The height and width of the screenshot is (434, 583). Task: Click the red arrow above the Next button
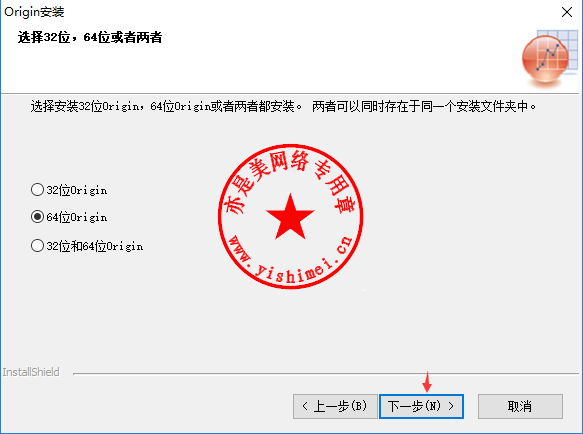pos(427,382)
